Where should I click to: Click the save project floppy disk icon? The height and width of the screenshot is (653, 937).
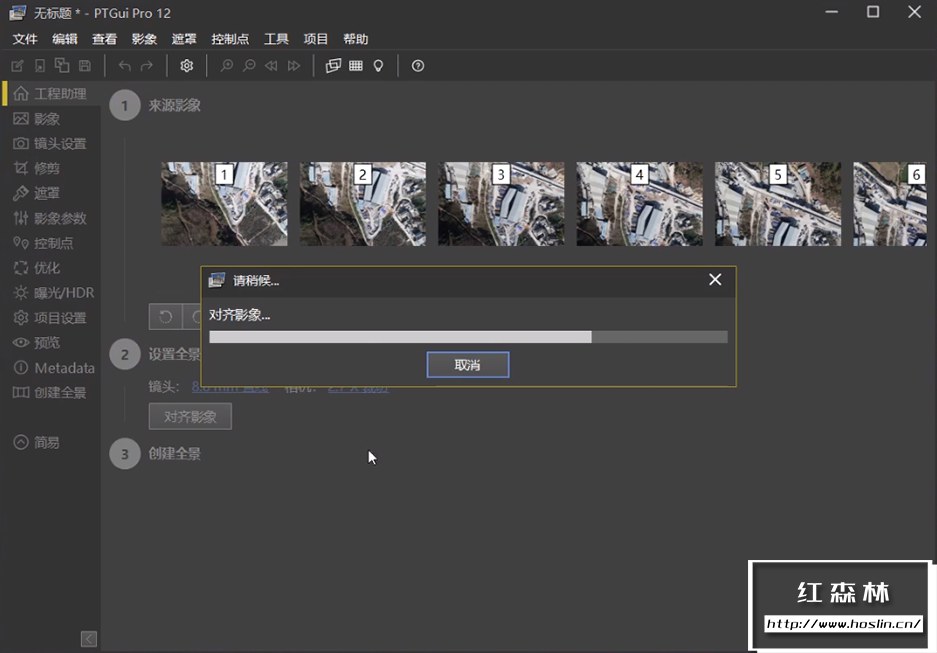click(85, 66)
